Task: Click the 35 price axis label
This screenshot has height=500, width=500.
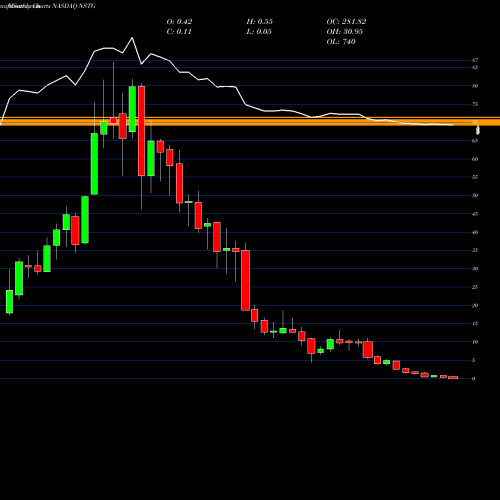Action: pyautogui.click(x=475, y=250)
